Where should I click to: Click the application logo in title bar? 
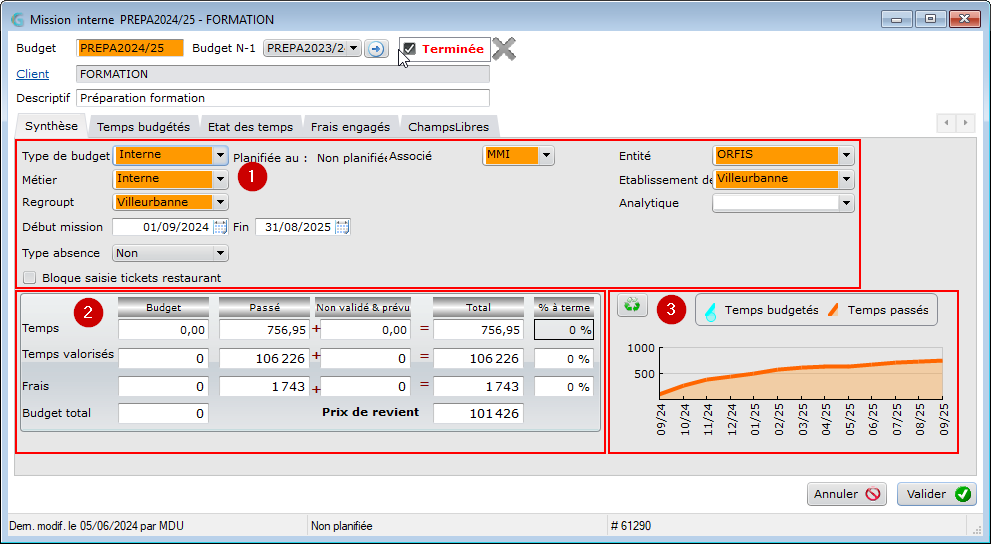pyautogui.click(x=18, y=20)
